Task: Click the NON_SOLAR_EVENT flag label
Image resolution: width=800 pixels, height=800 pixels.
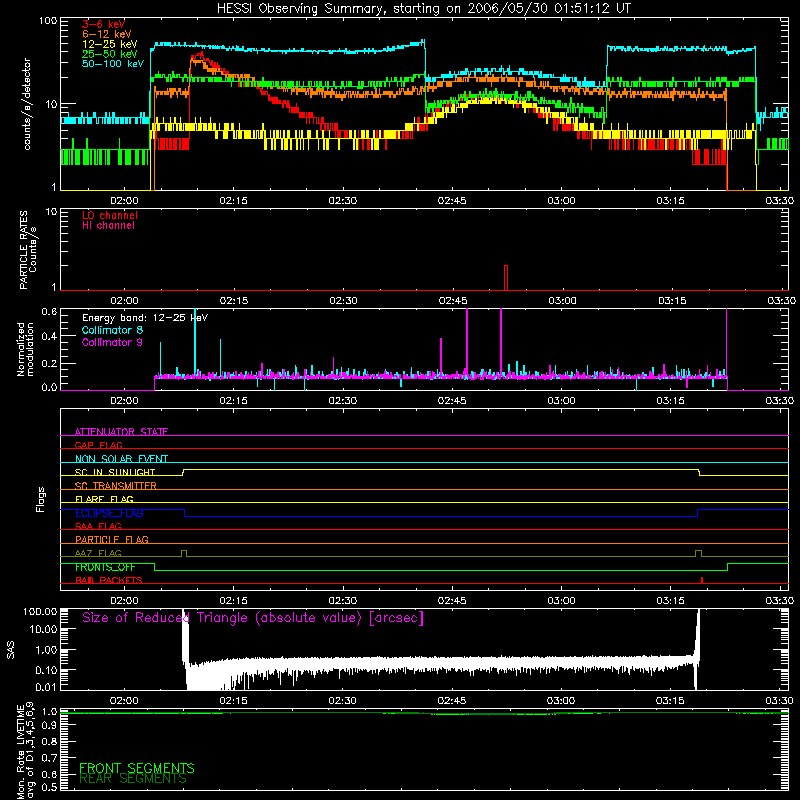Action: pos(121,459)
